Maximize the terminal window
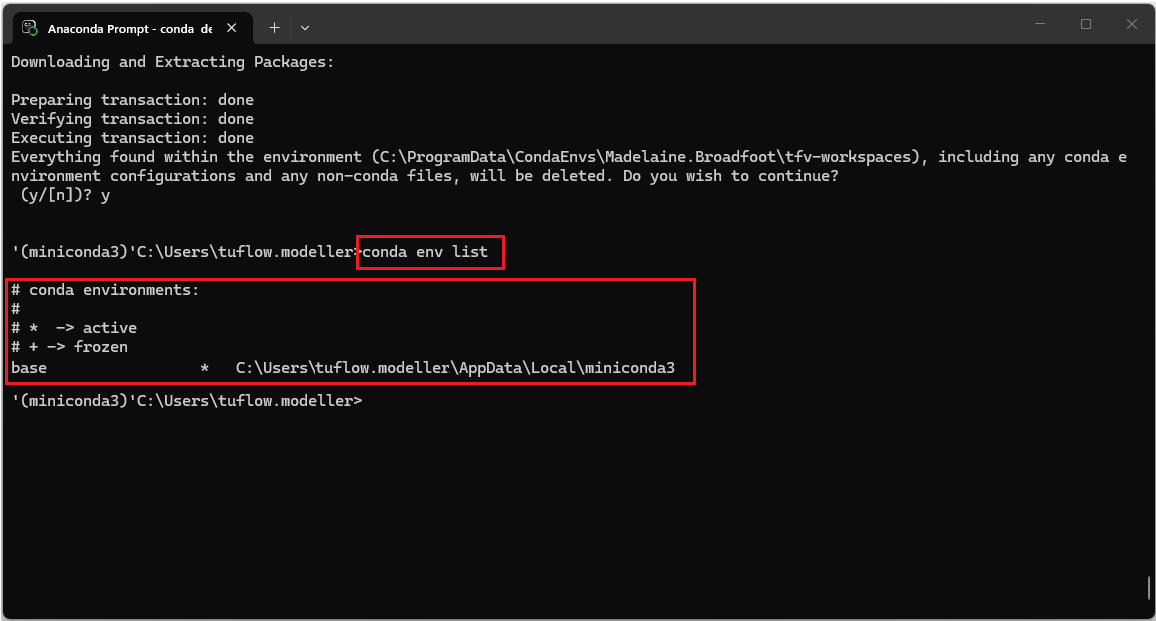1156x621 pixels. 1086,25
